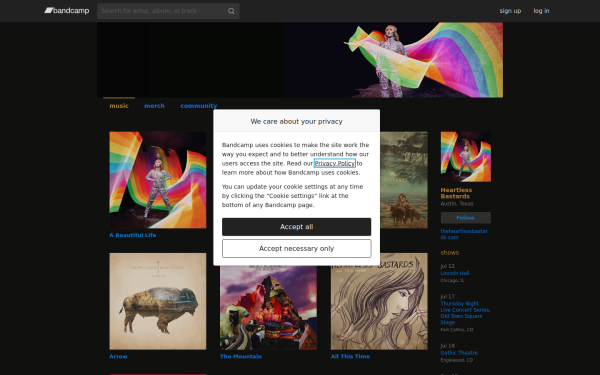Click the shows heading link

coord(450,253)
